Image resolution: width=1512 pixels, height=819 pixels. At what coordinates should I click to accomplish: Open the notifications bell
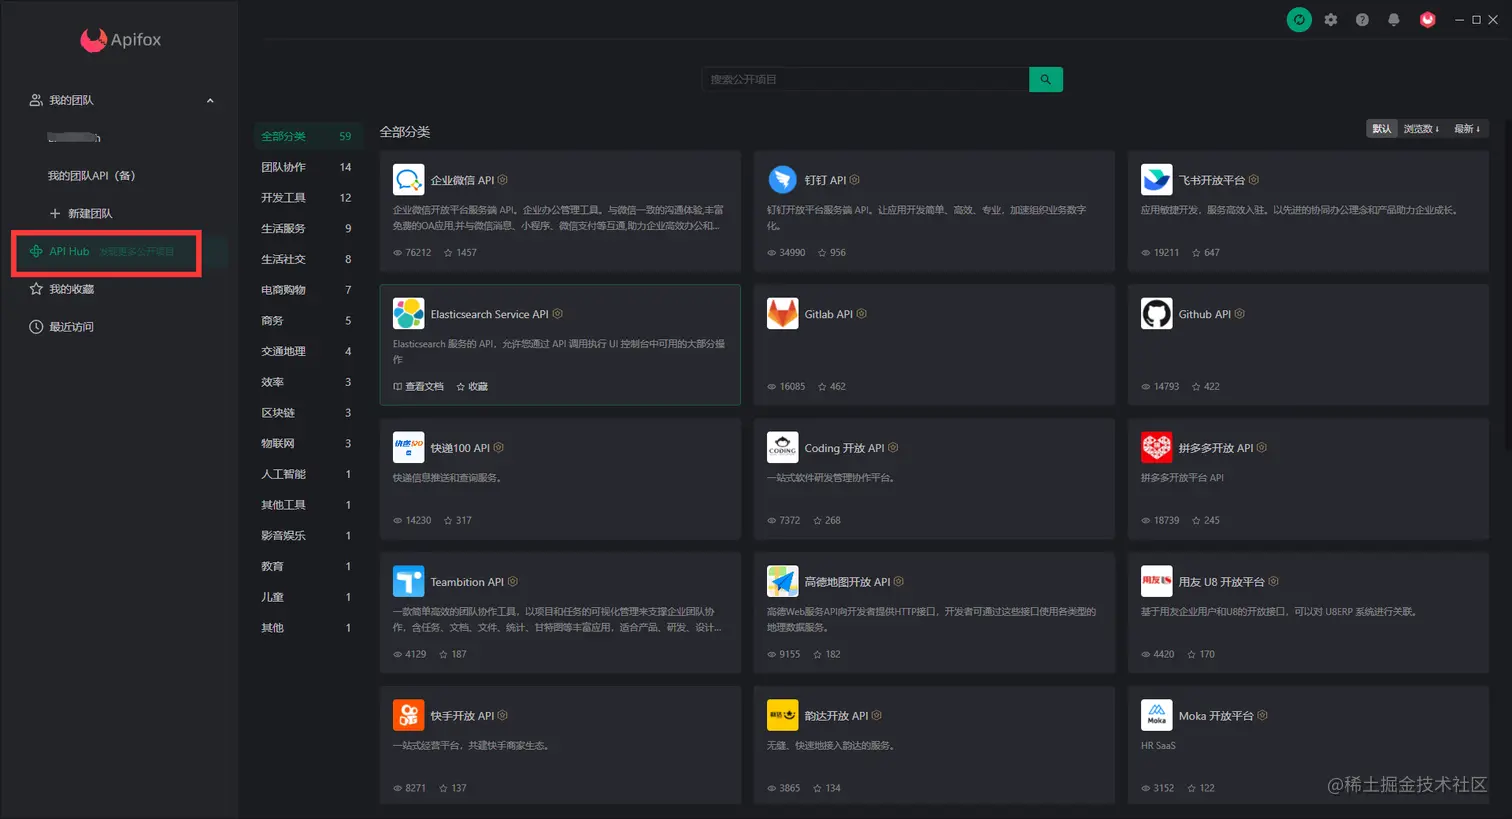tap(1394, 20)
